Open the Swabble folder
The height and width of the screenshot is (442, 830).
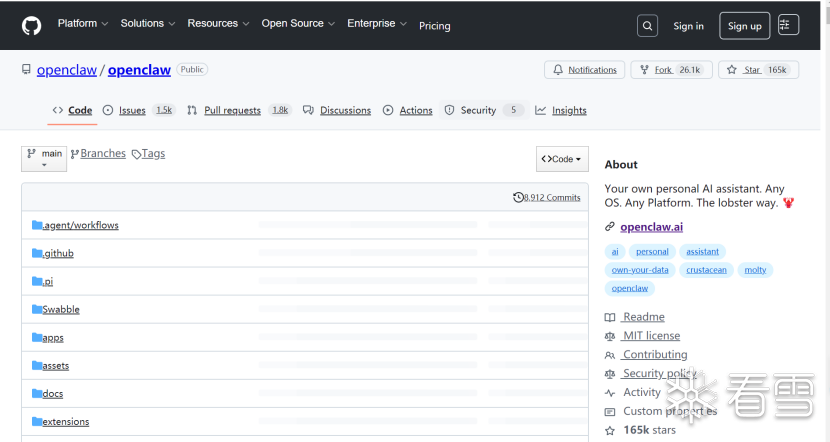pos(60,310)
